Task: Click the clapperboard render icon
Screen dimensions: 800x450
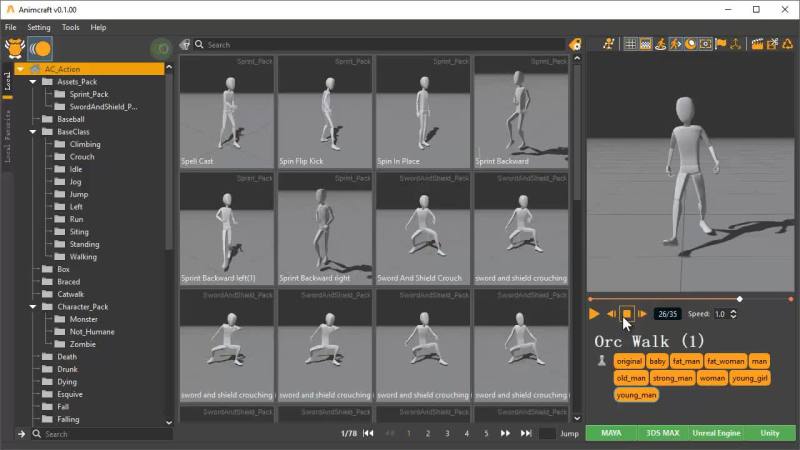Action: (x=757, y=44)
